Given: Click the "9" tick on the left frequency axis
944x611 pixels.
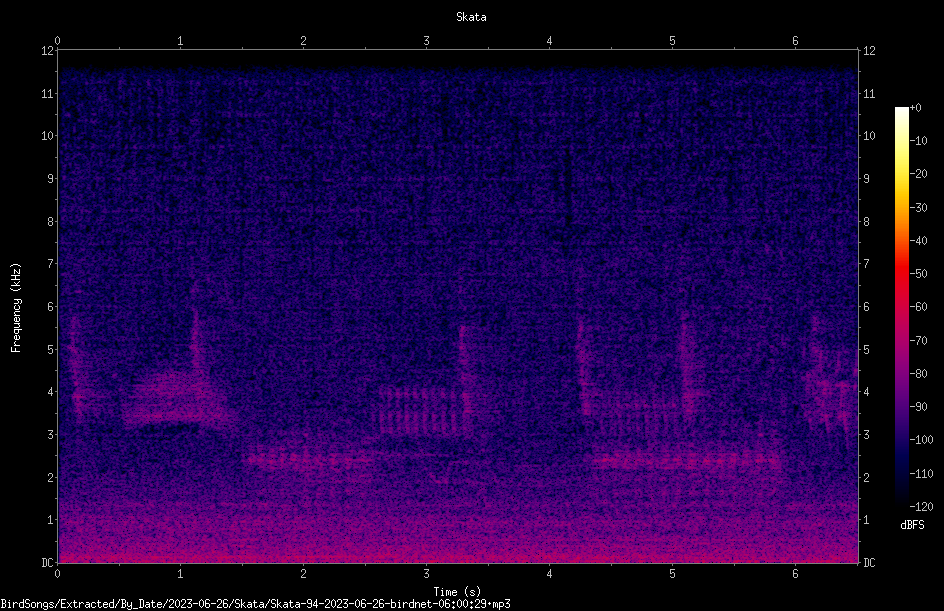Looking at the screenshot, I should click(x=50, y=179).
